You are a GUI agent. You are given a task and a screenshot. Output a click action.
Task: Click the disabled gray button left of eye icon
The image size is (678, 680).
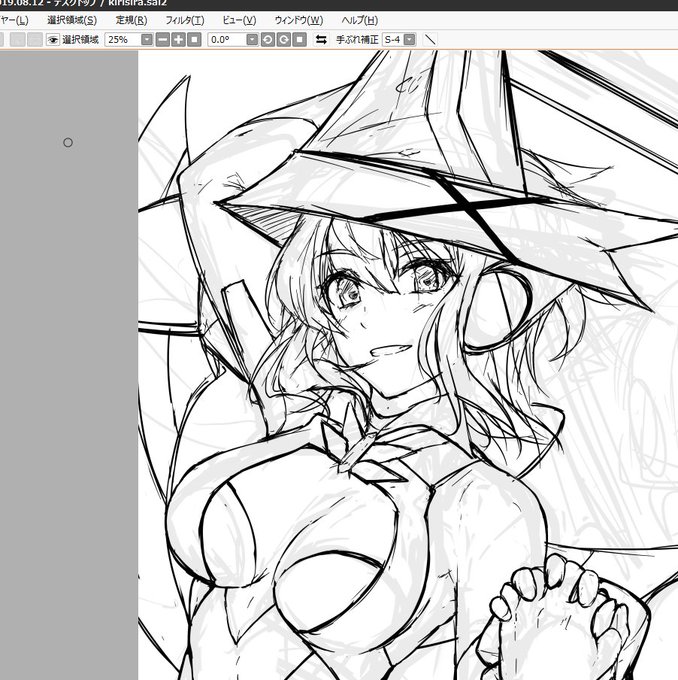(35, 40)
